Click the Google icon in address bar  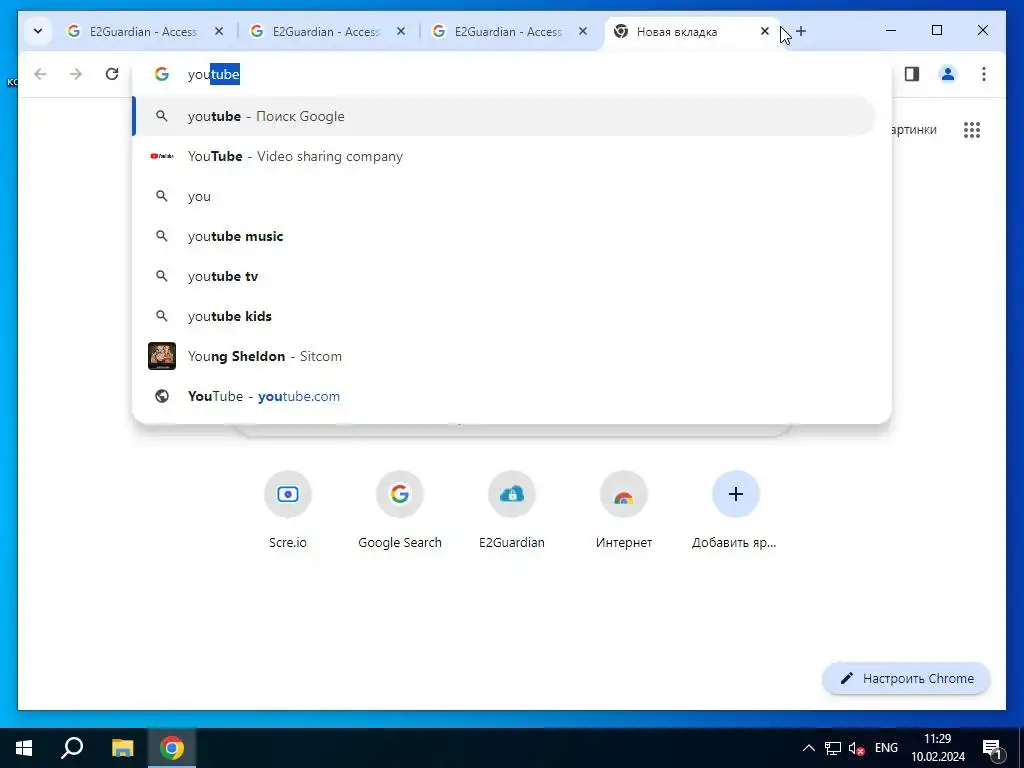pyautogui.click(x=161, y=74)
